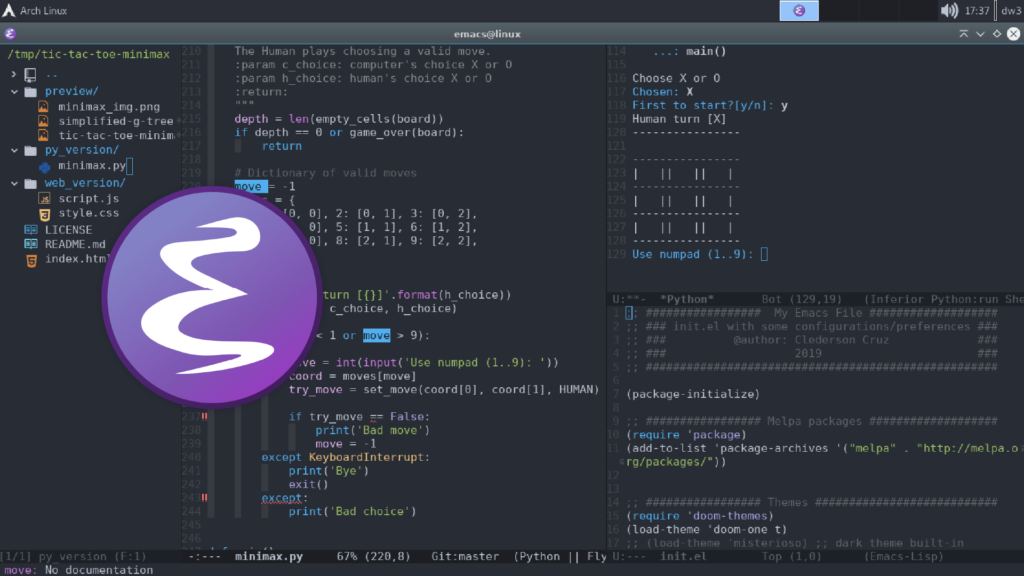Activate the Emacs window button in the top panel
The height and width of the screenshot is (576, 1024).
799,10
